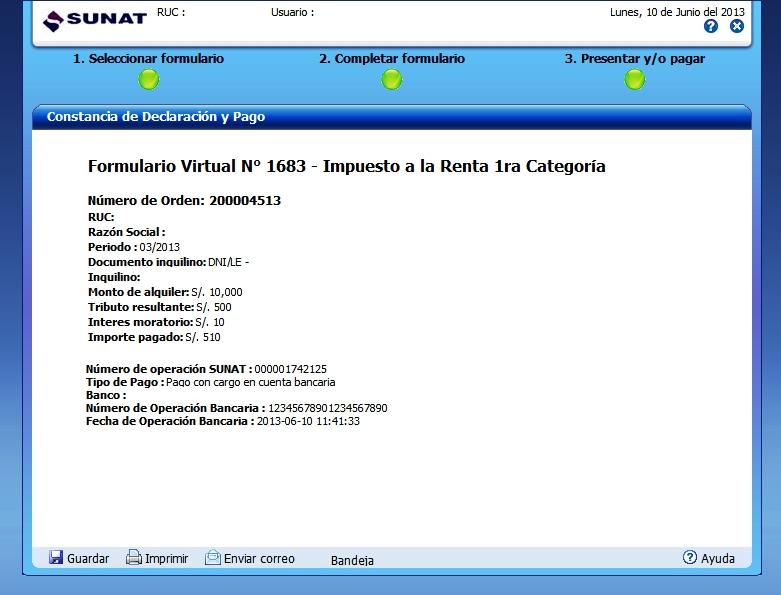
Task: Go to step 1 Seleccionar formulario
Action: coord(148,59)
